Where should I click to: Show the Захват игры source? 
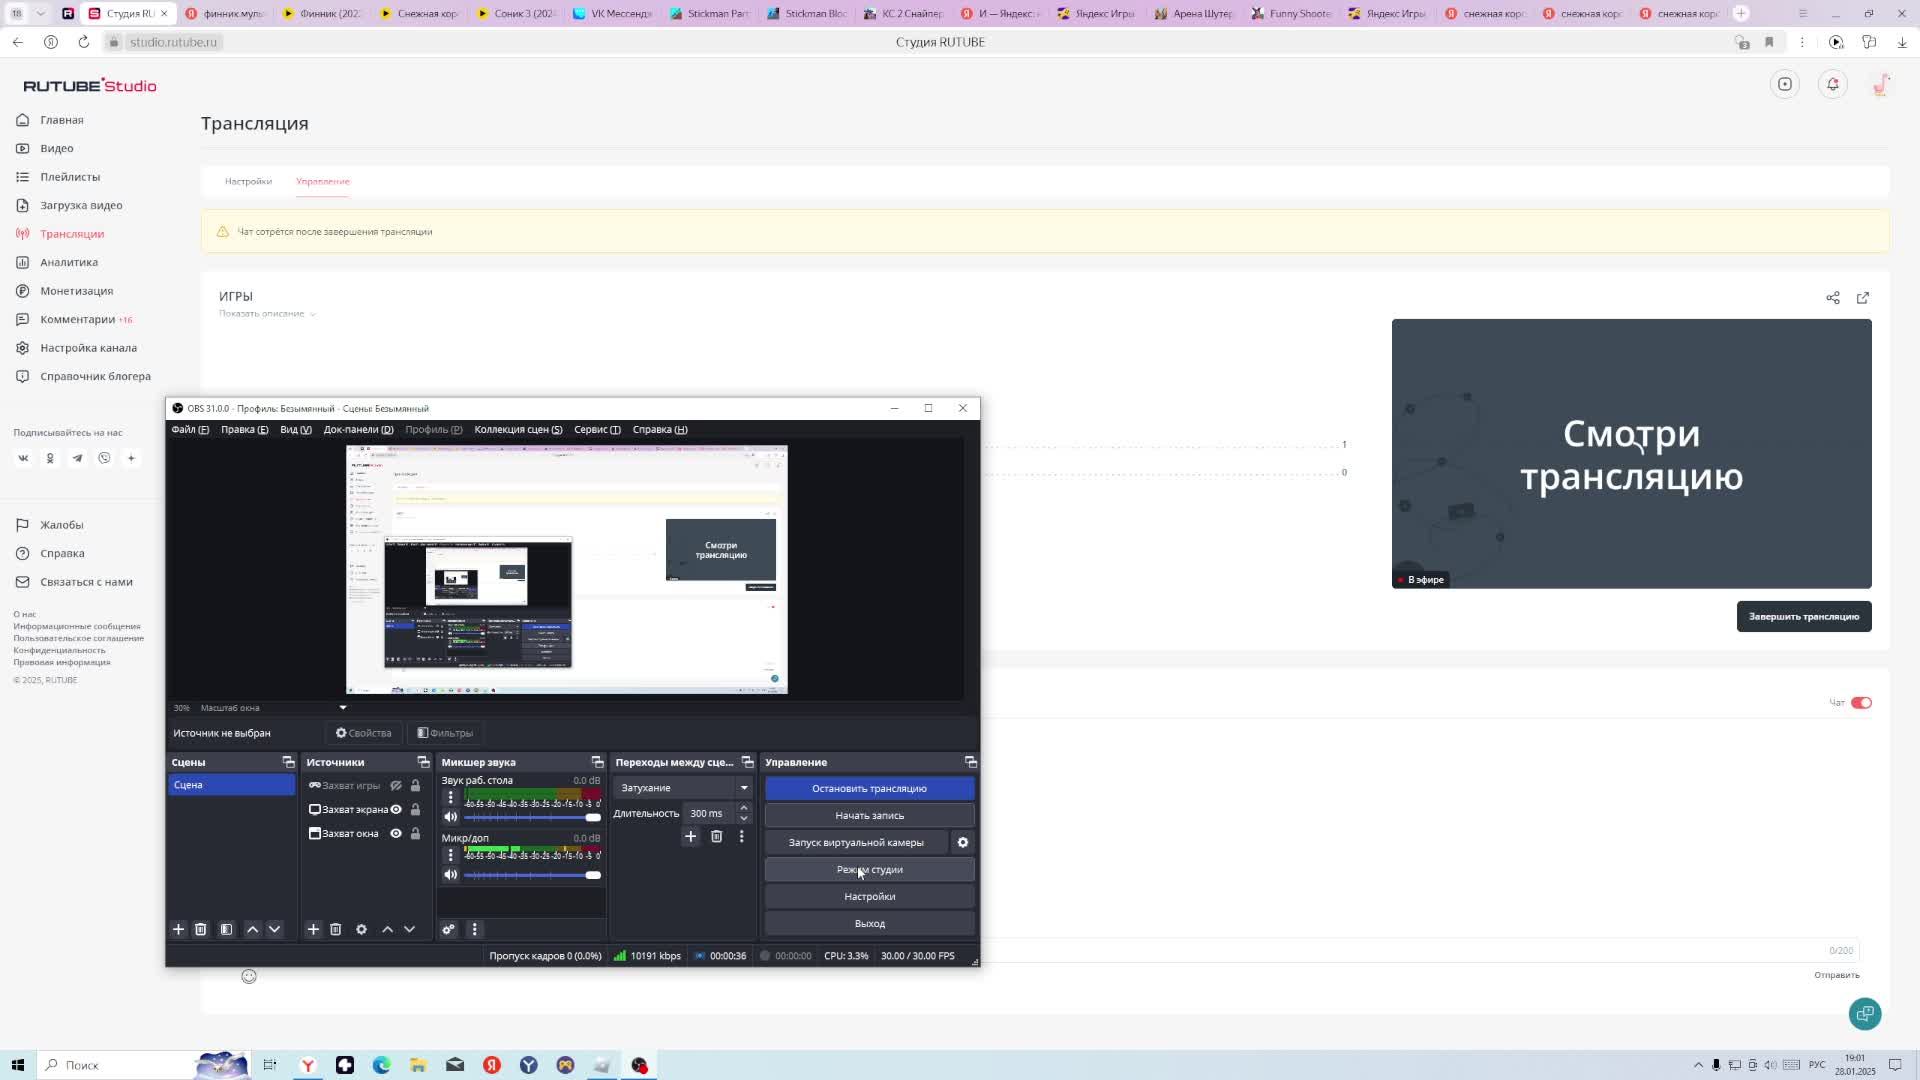pyautogui.click(x=396, y=785)
